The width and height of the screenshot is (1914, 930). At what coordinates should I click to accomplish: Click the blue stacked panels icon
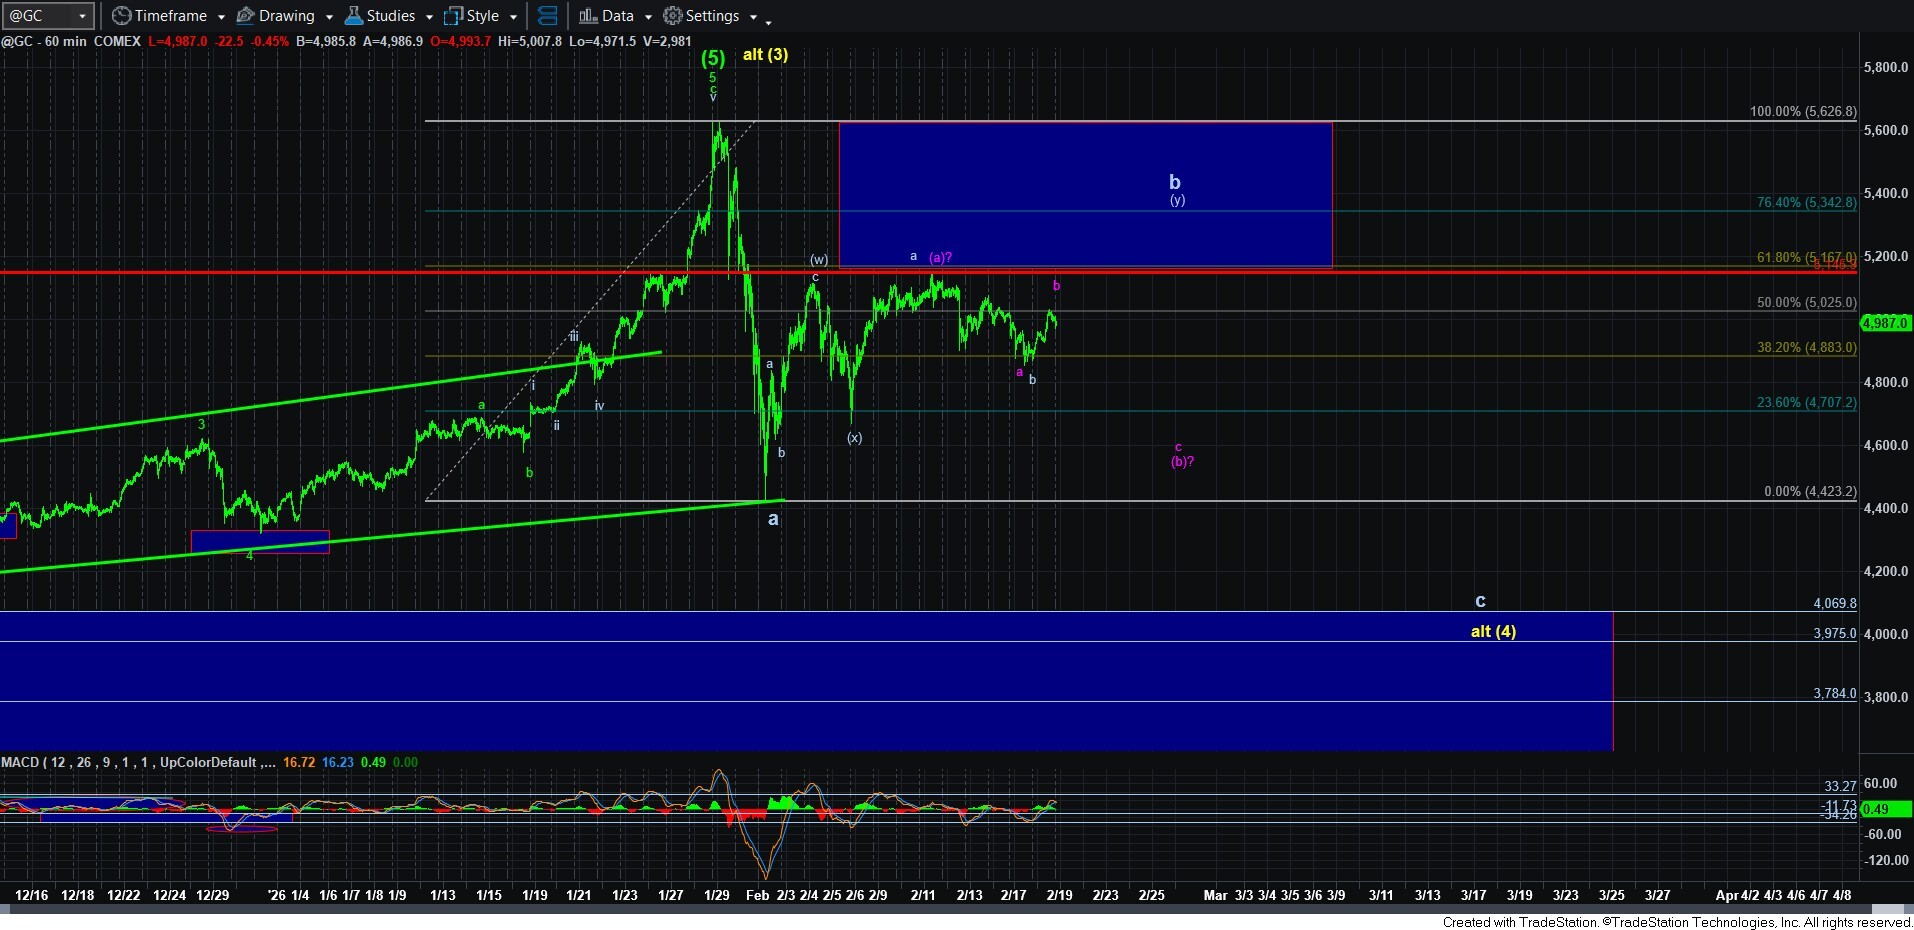(547, 16)
